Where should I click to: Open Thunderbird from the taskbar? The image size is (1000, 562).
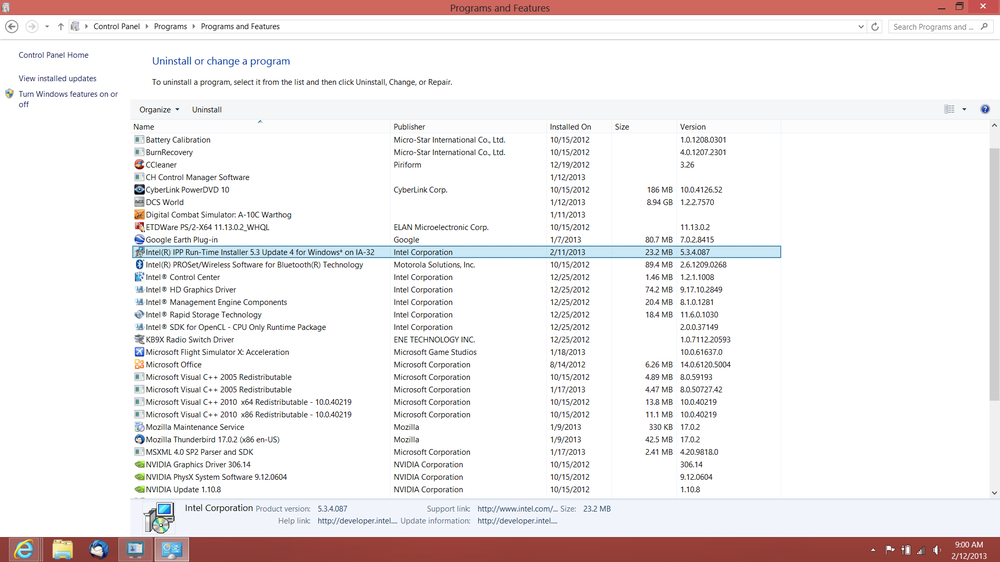pos(99,549)
